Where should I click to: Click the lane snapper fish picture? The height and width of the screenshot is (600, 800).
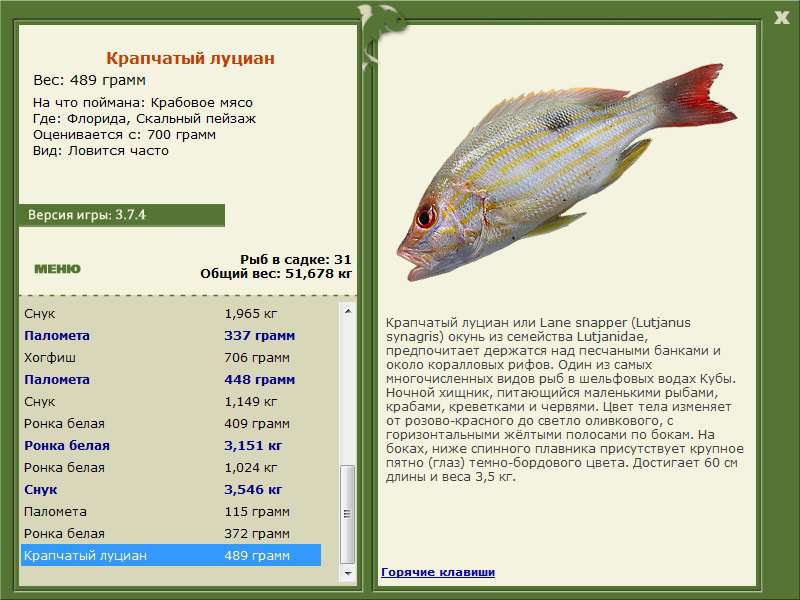point(565,170)
